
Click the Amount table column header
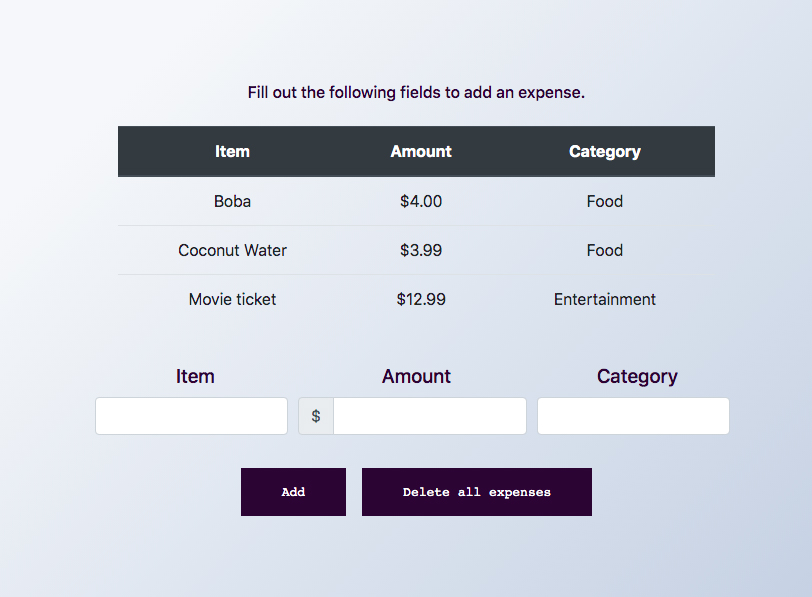point(421,152)
